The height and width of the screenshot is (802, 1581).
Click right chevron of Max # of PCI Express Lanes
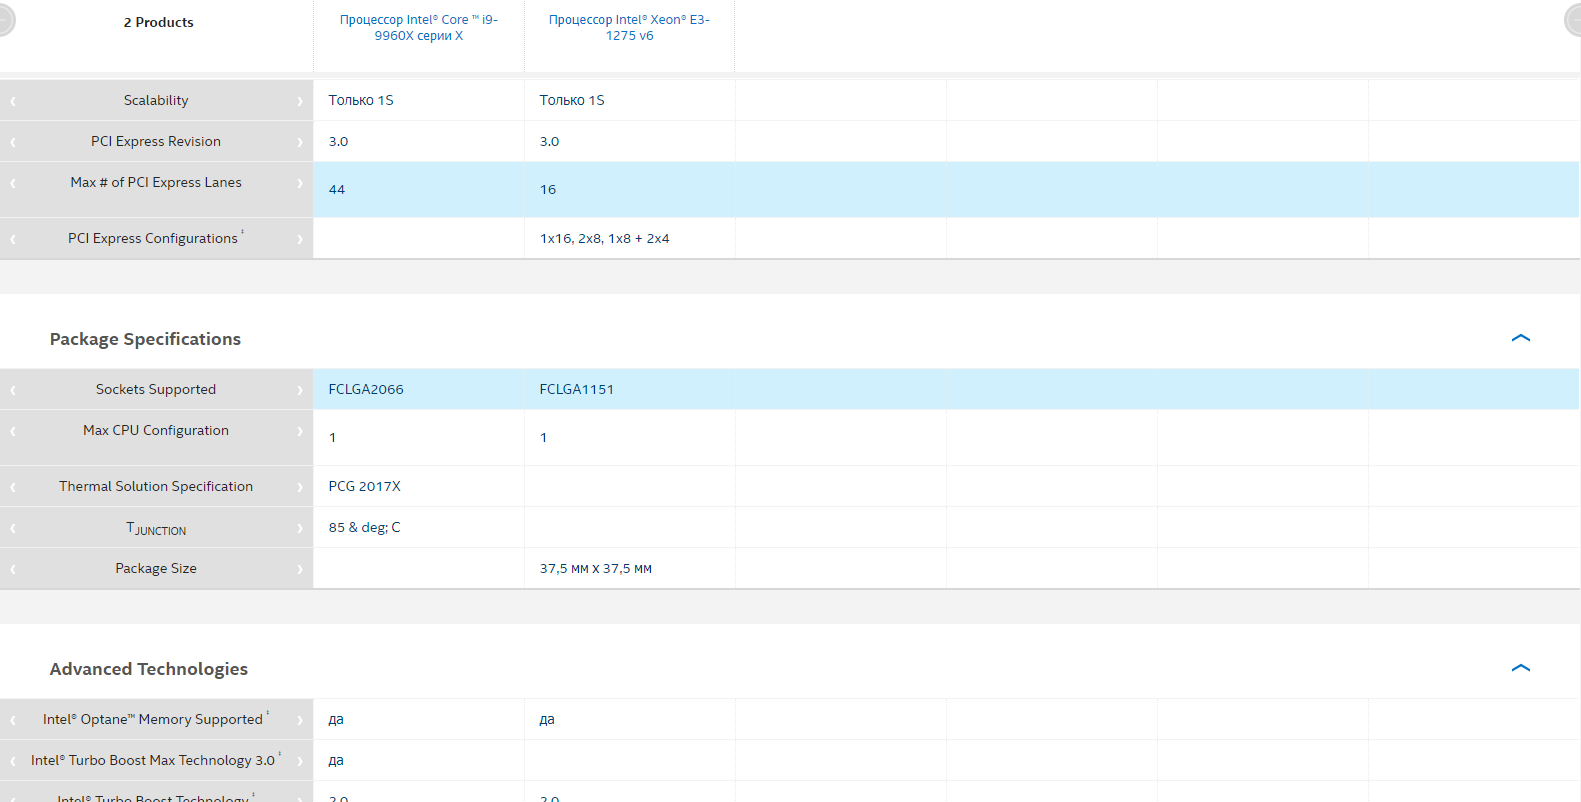(299, 183)
